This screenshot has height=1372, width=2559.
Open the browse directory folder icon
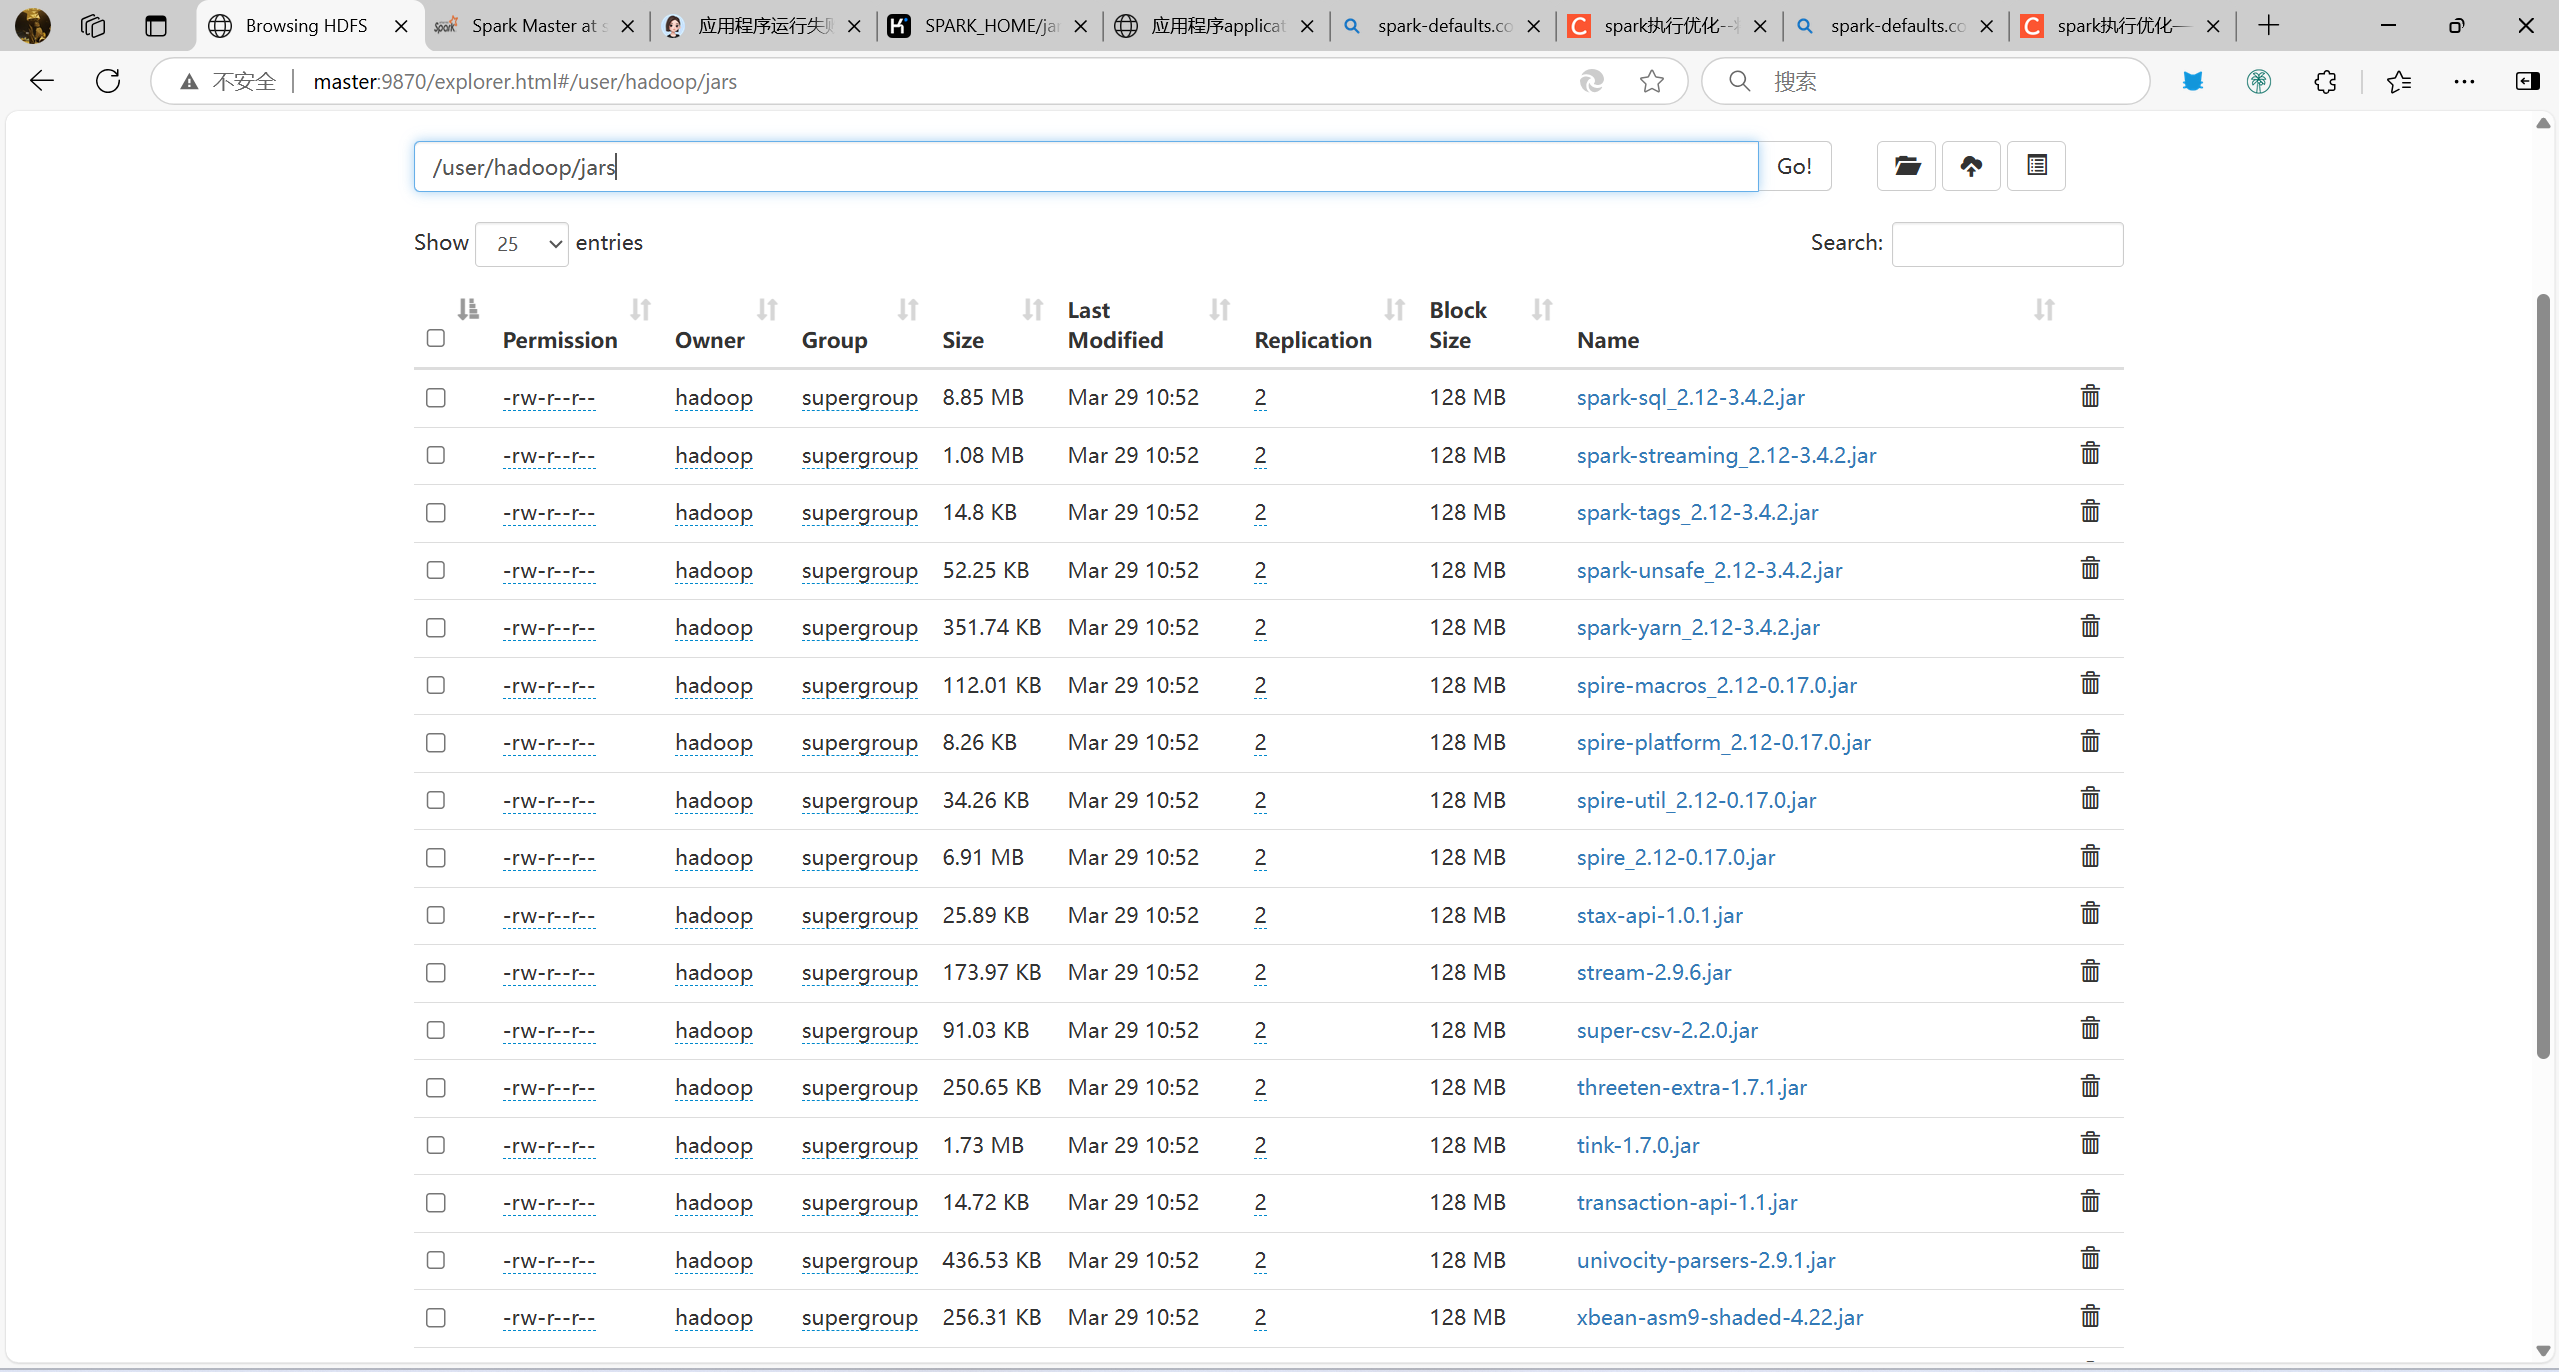tap(1906, 166)
